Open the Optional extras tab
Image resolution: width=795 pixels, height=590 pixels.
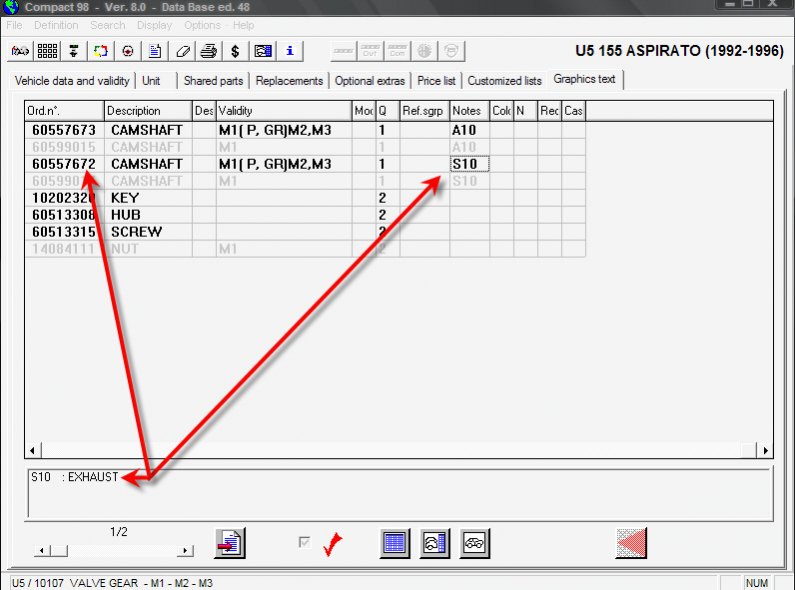(370, 81)
